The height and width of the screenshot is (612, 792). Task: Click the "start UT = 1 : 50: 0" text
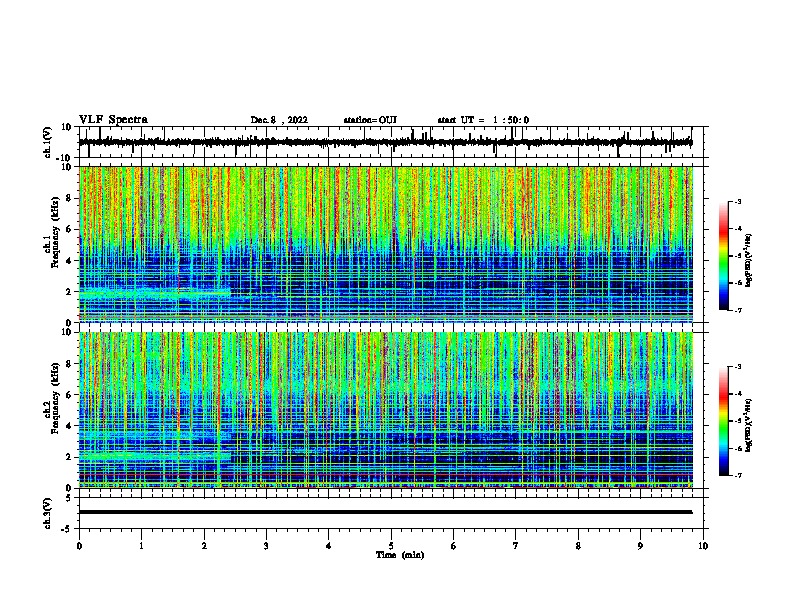coord(483,120)
